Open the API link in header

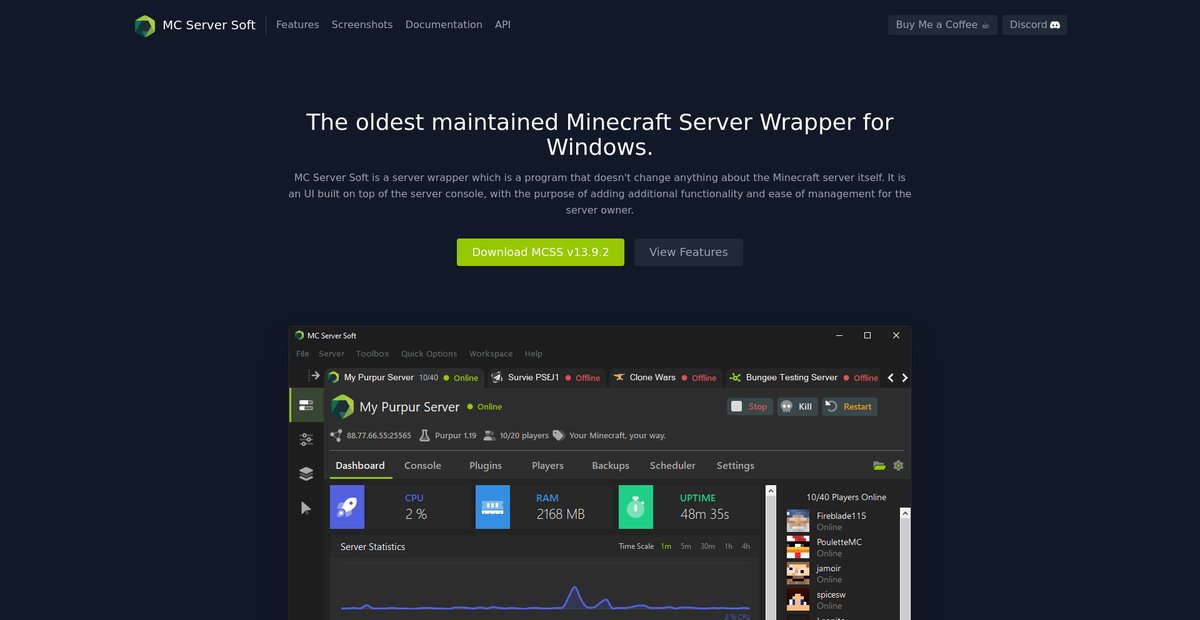click(x=503, y=25)
